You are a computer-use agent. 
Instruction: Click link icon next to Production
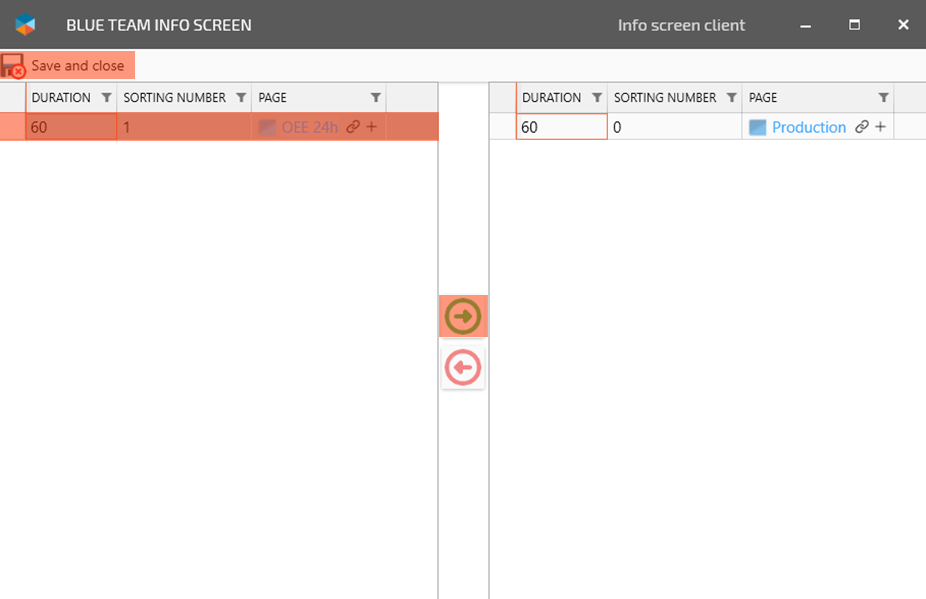pyautogui.click(x=861, y=127)
